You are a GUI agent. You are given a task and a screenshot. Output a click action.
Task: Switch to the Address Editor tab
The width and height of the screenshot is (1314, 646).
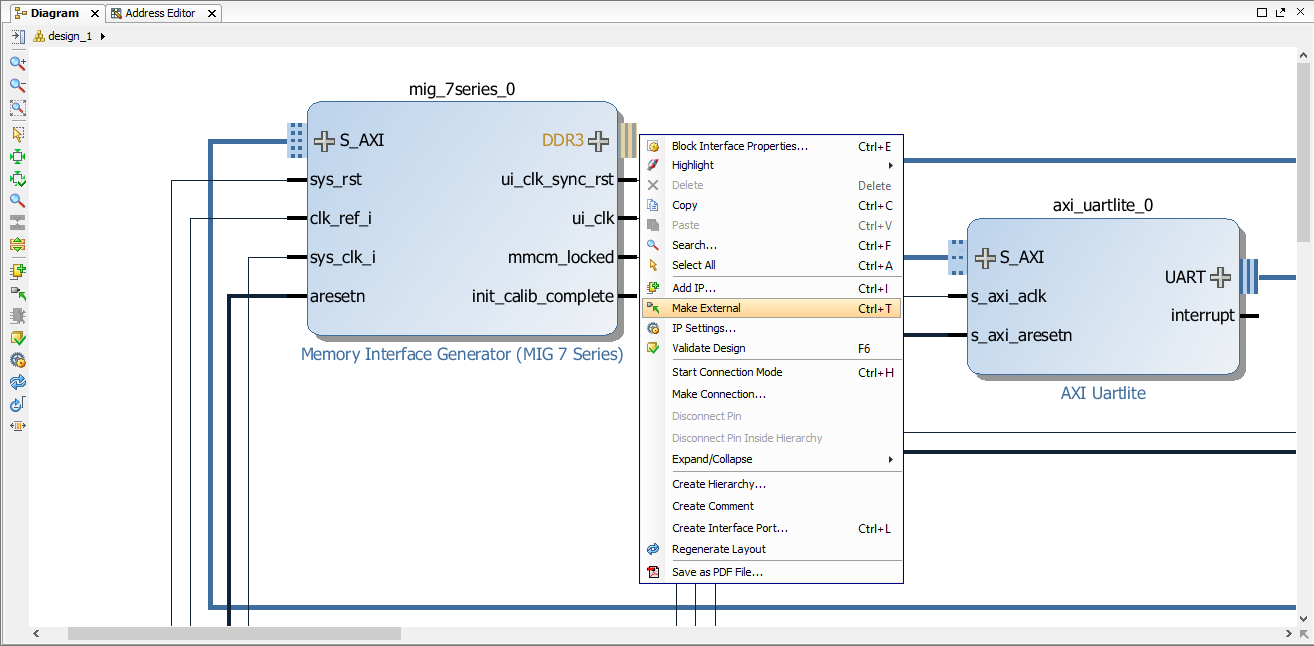165,14
